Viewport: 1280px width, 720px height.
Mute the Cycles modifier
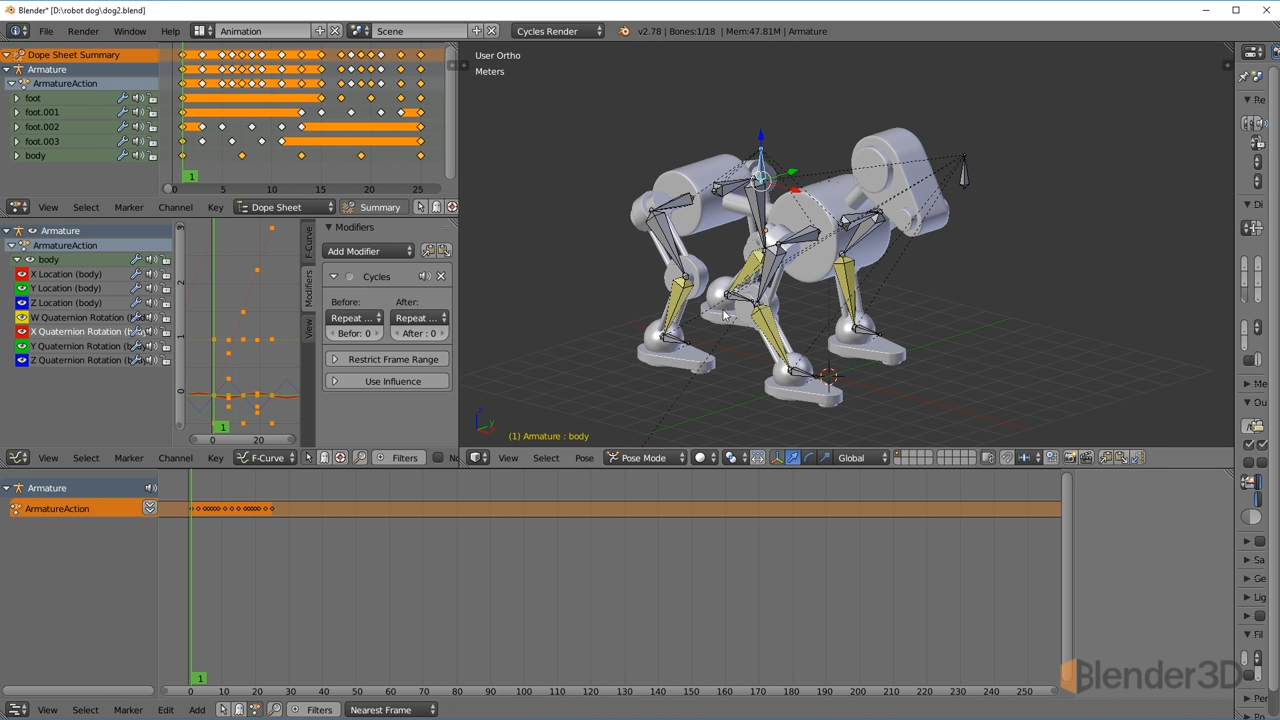[424, 276]
